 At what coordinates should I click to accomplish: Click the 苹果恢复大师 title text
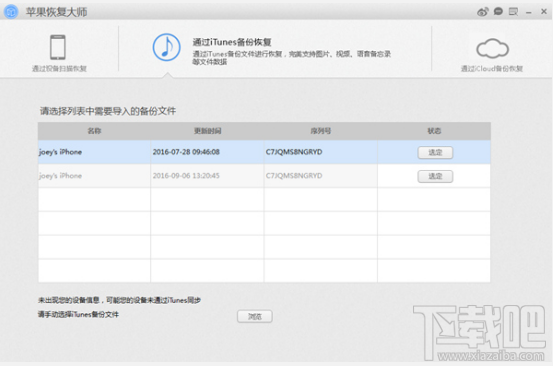56,12
